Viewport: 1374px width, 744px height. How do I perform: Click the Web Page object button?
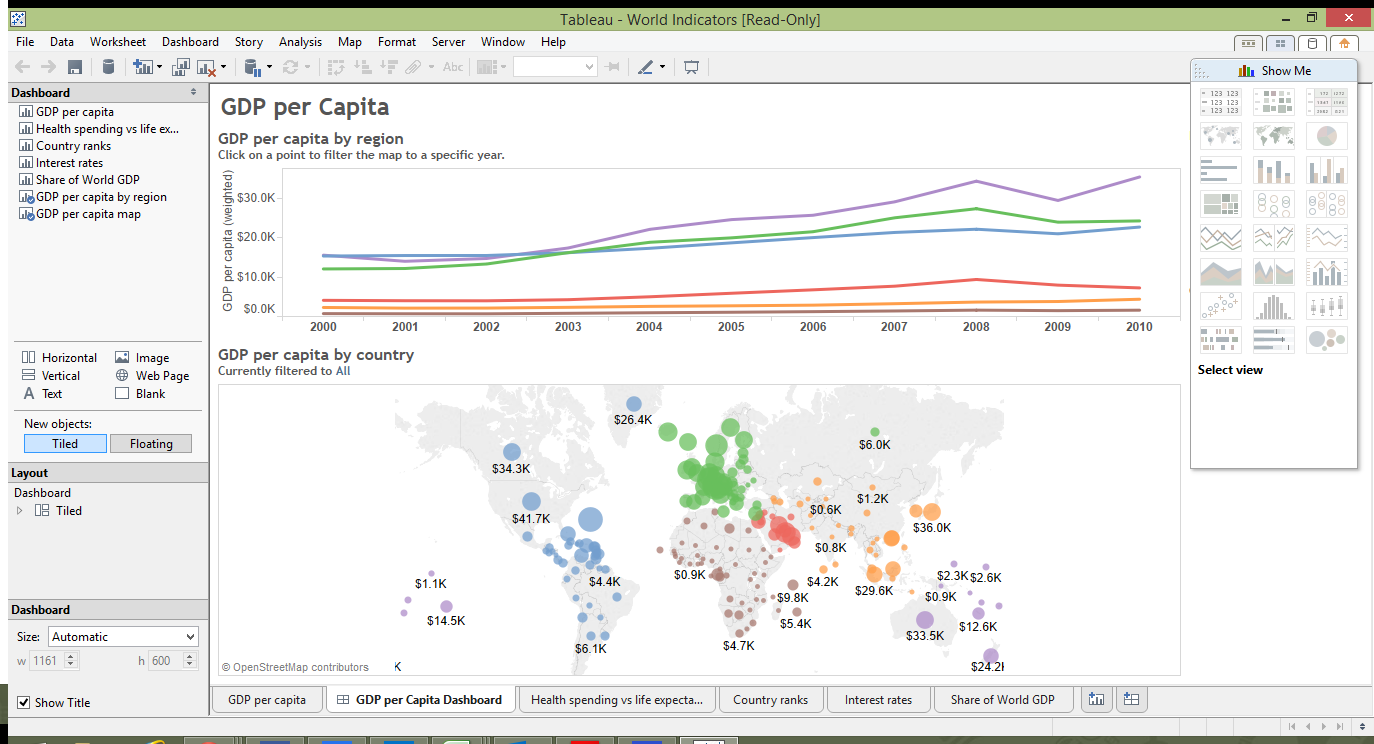(x=152, y=375)
